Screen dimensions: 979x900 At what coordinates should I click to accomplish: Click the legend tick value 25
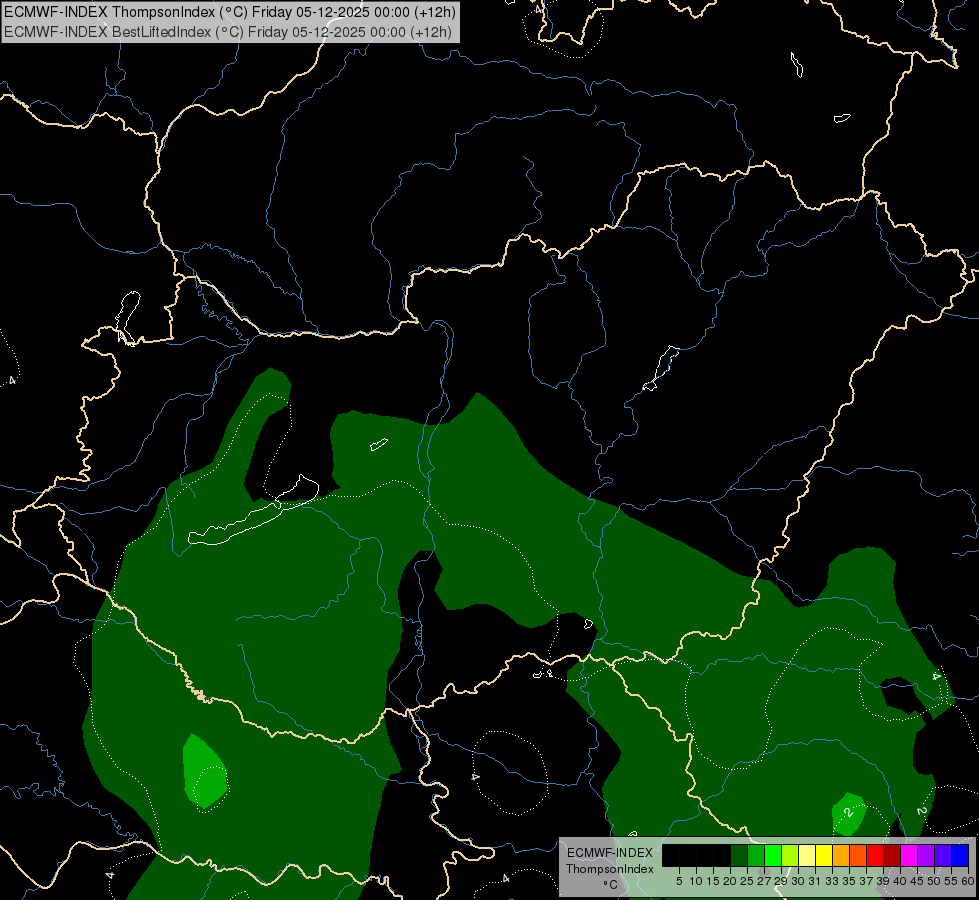[747, 881]
